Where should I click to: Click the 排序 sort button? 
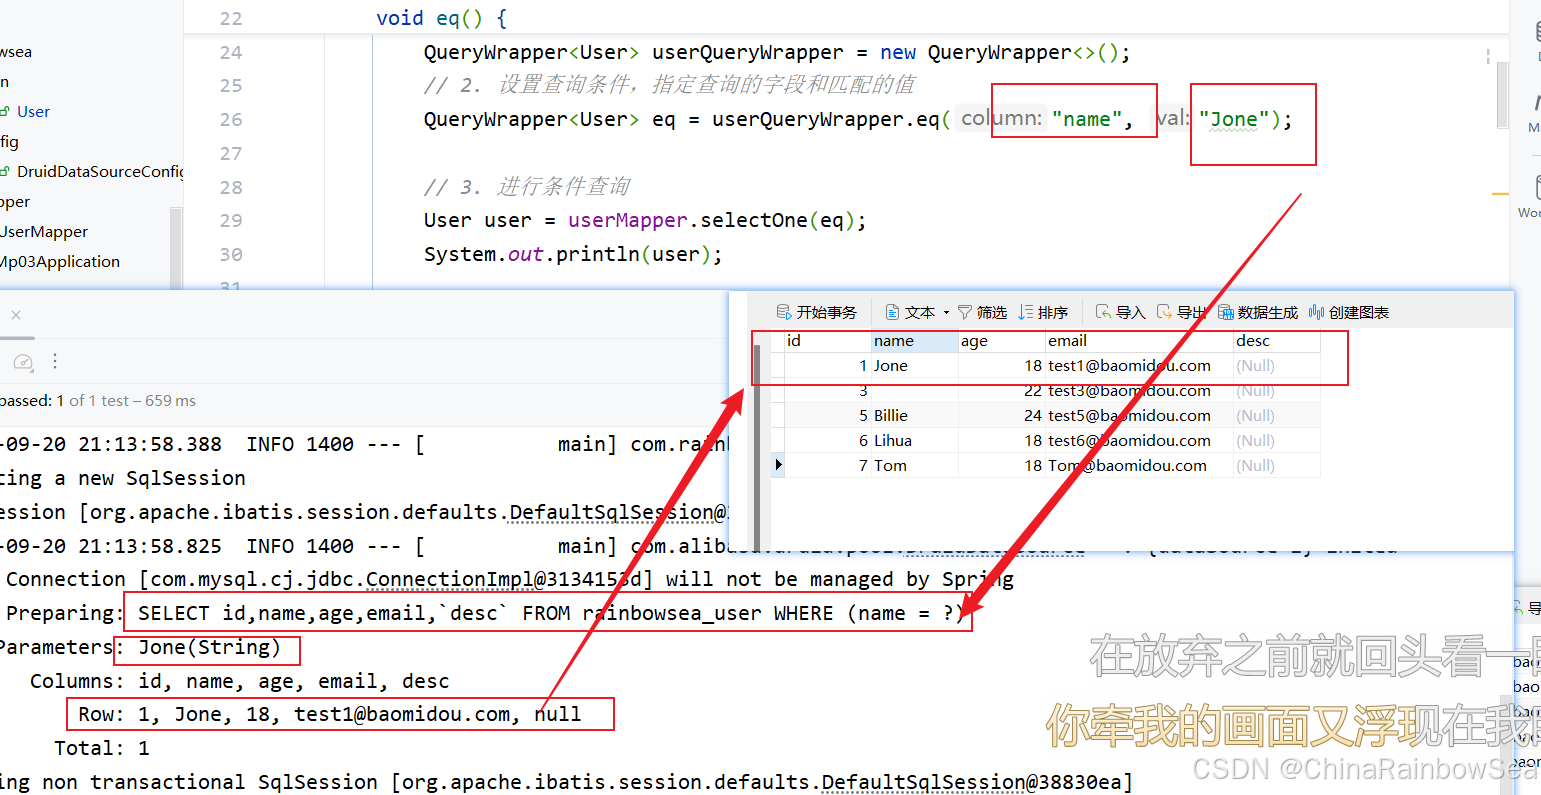pyautogui.click(x=1043, y=312)
